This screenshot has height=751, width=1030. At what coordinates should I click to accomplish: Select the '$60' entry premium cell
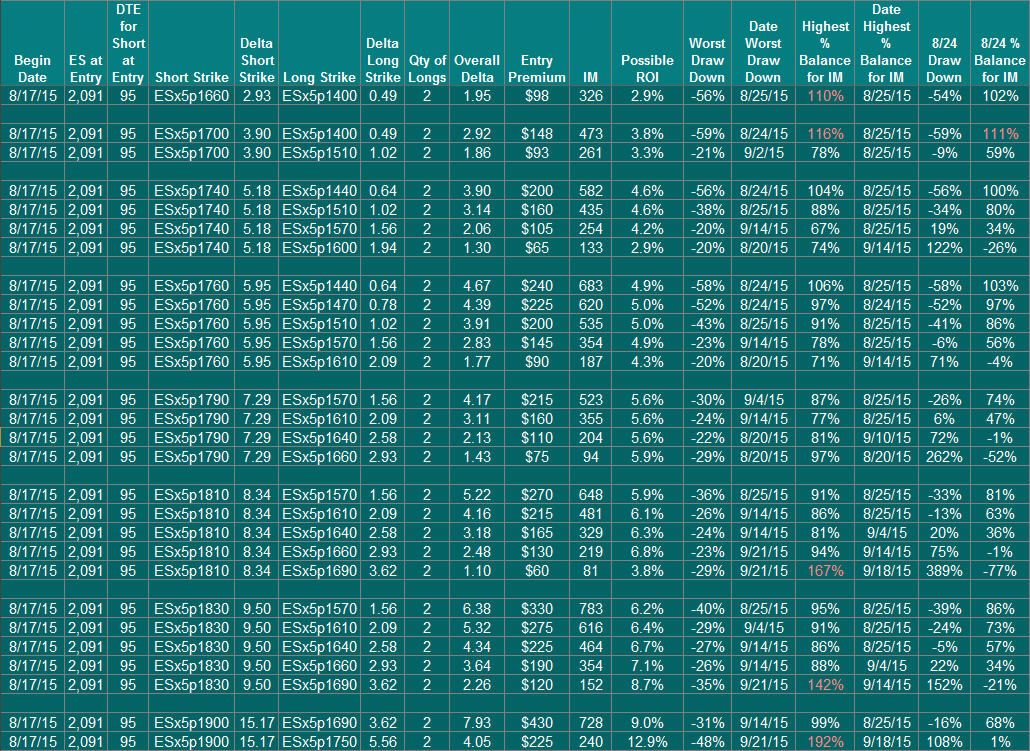coord(537,571)
